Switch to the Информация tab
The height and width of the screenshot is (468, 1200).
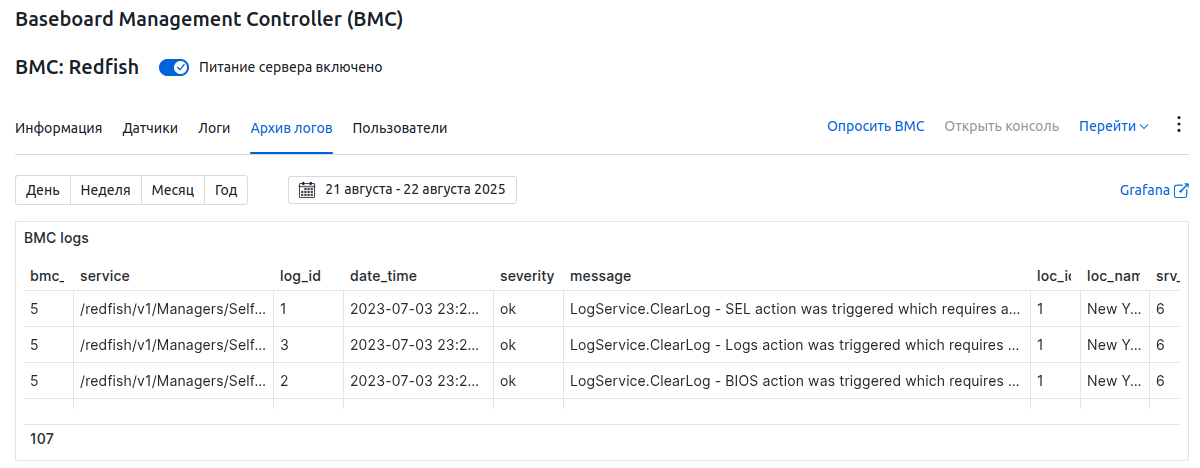[x=59, y=128]
